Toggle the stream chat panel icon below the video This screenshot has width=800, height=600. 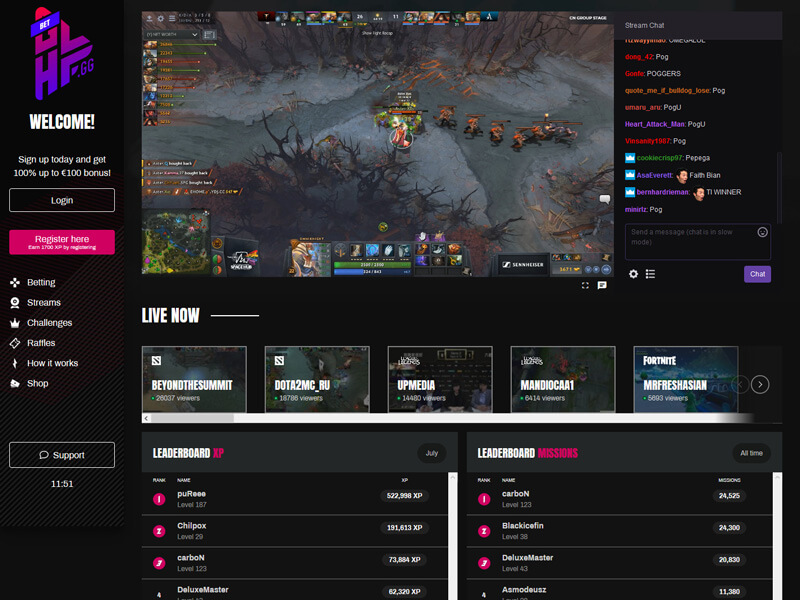(602, 285)
